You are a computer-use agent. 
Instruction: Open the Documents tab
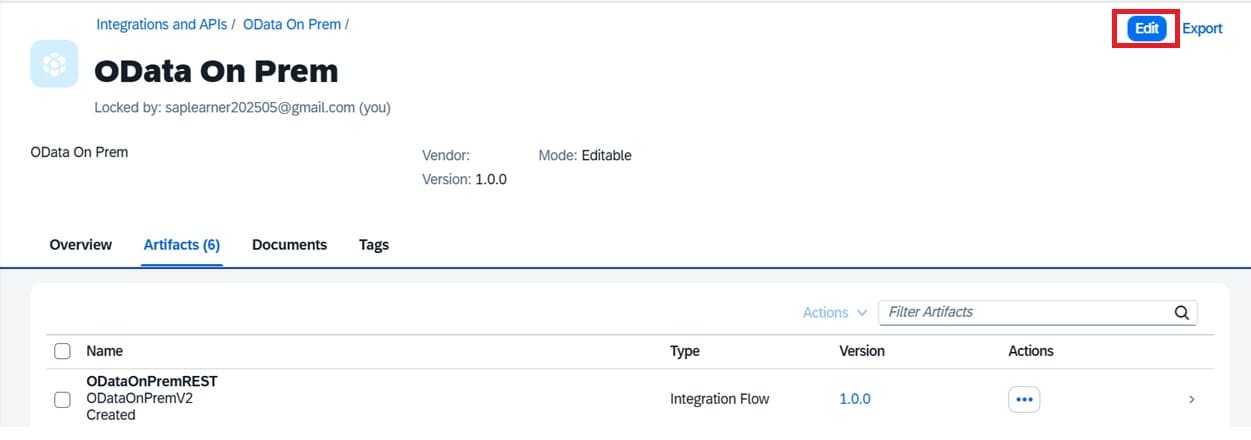tap(289, 245)
